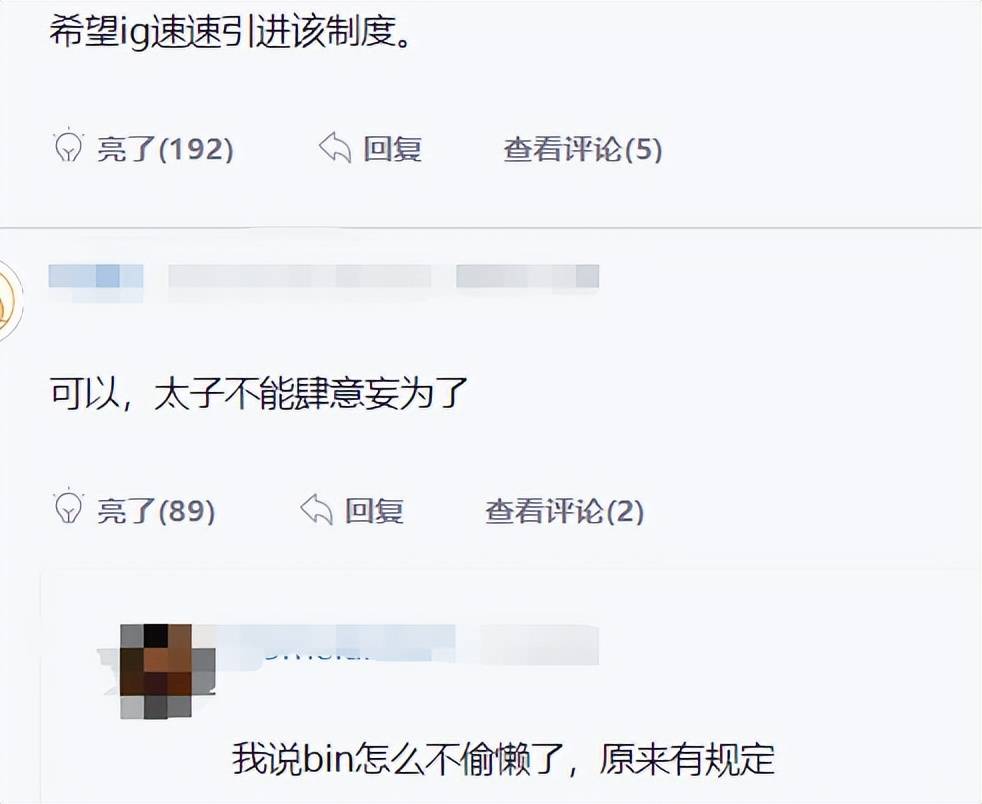Open the blurred blue username of second commenter
The height and width of the screenshot is (804, 982).
pos(96,276)
